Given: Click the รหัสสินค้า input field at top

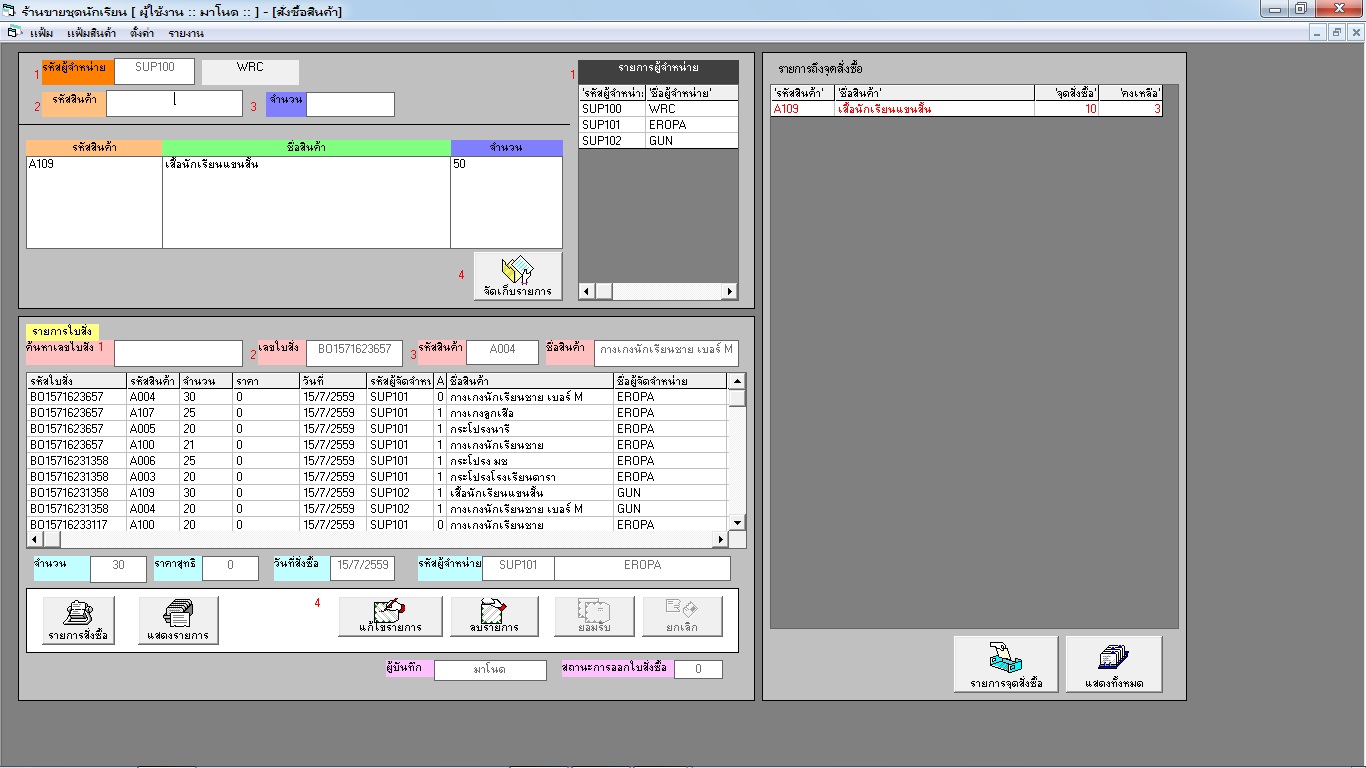Looking at the screenshot, I should [x=174, y=104].
